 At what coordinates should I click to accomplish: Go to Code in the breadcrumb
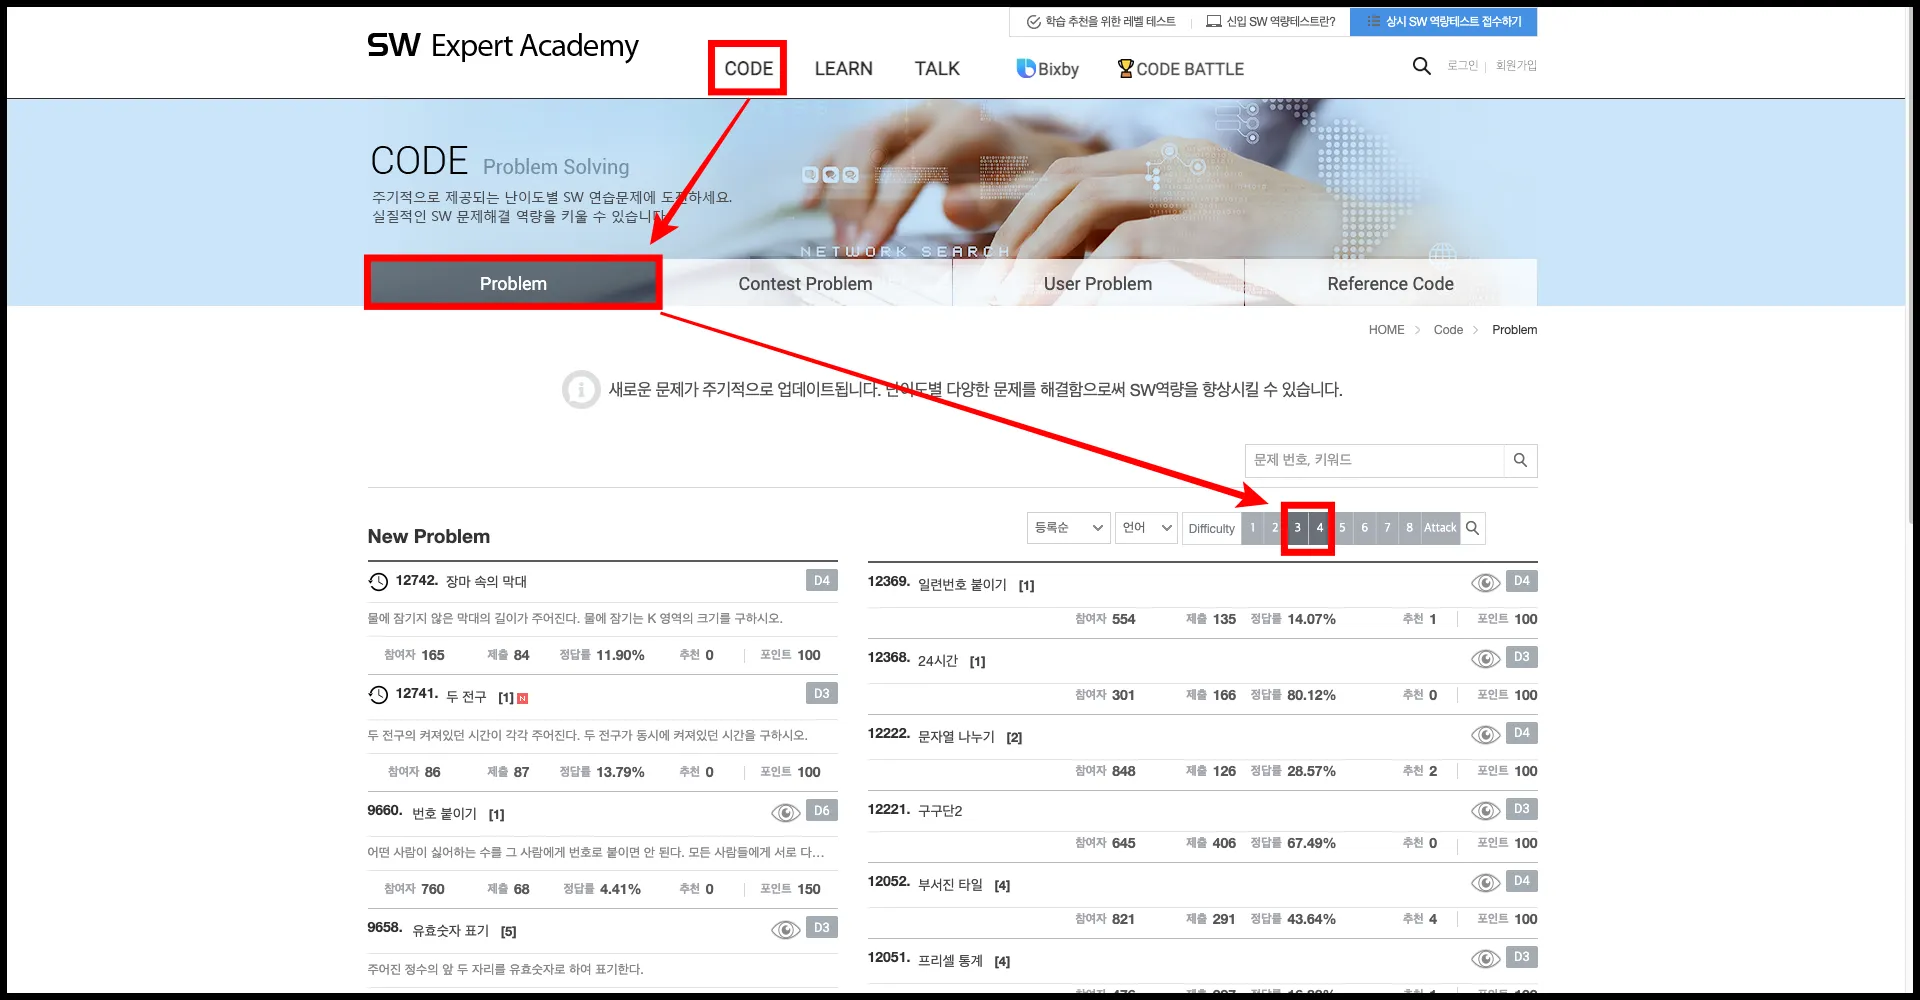(x=1448, y=330)
